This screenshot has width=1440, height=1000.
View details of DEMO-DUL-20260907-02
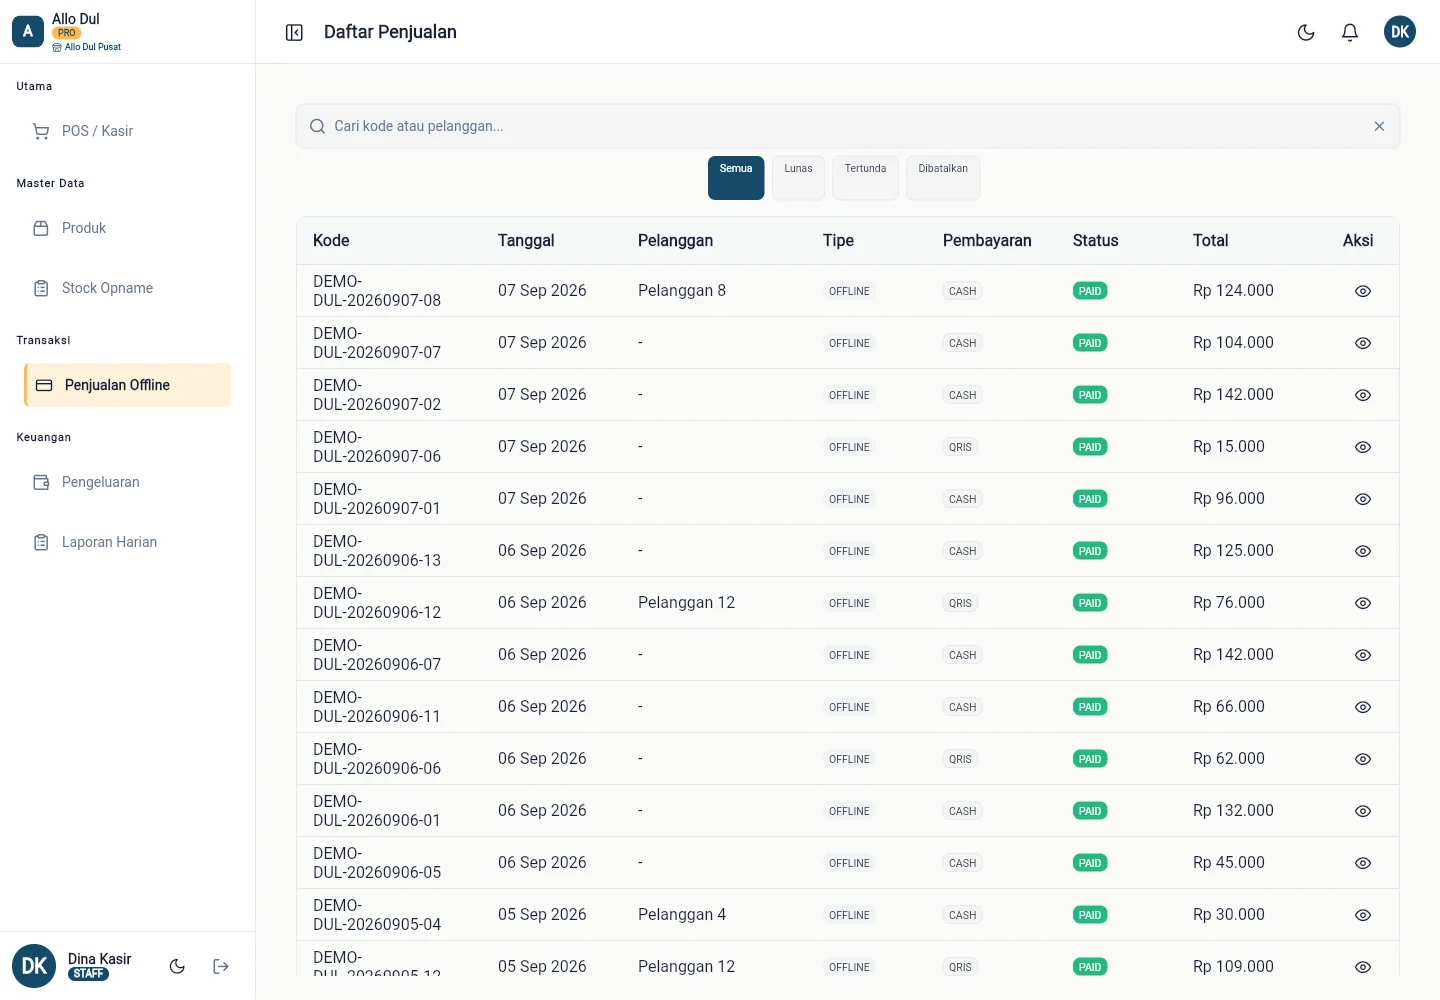tap(1362, 395)
